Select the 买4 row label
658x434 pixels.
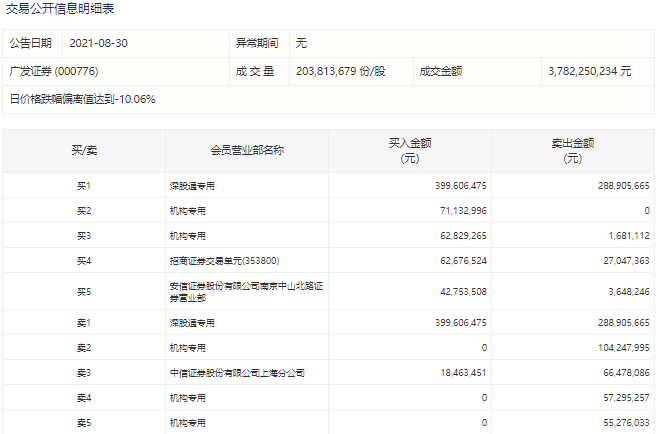[x=84, y=261]
